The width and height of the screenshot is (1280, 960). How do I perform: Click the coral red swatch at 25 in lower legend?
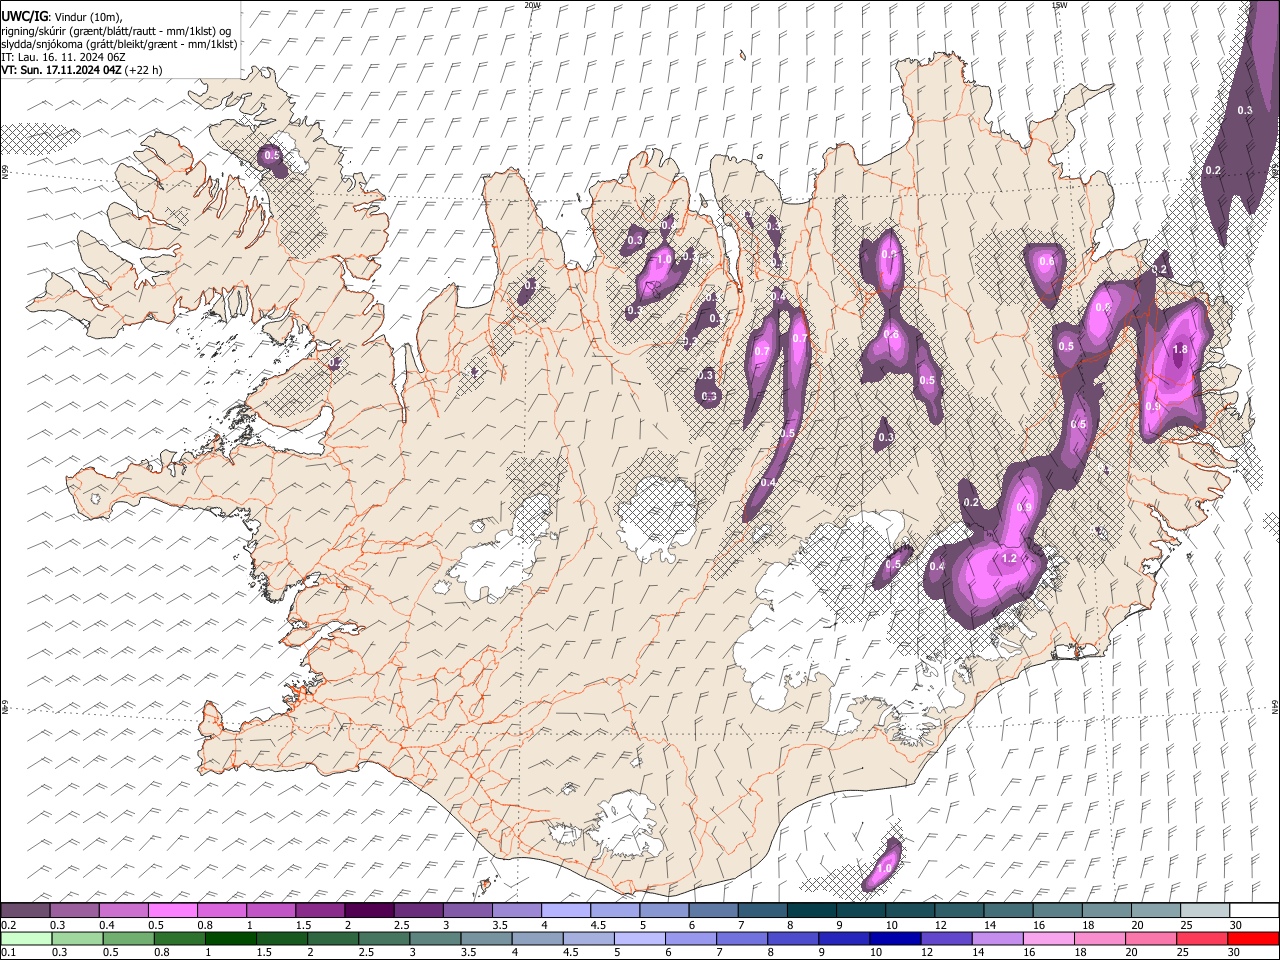(1202, 938)
